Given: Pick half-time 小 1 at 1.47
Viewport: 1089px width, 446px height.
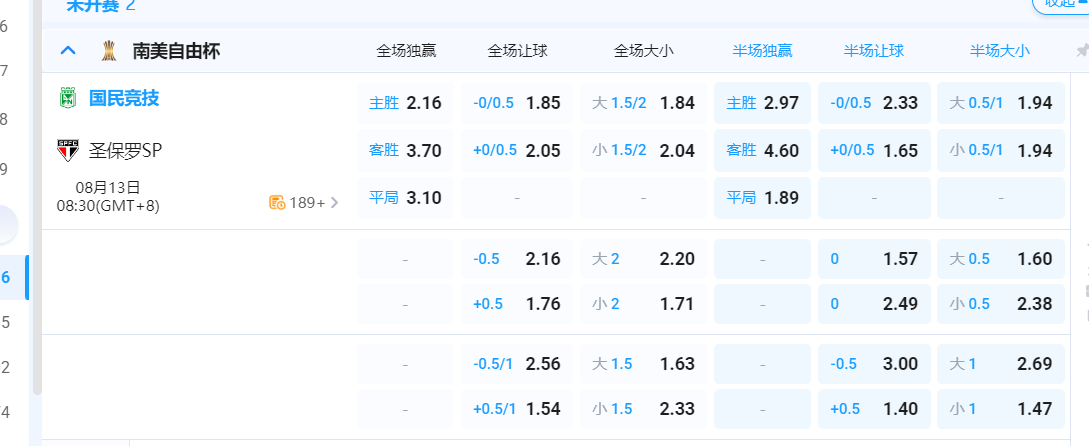Looking at the screenshot, I should click(x=1000, y=408).
